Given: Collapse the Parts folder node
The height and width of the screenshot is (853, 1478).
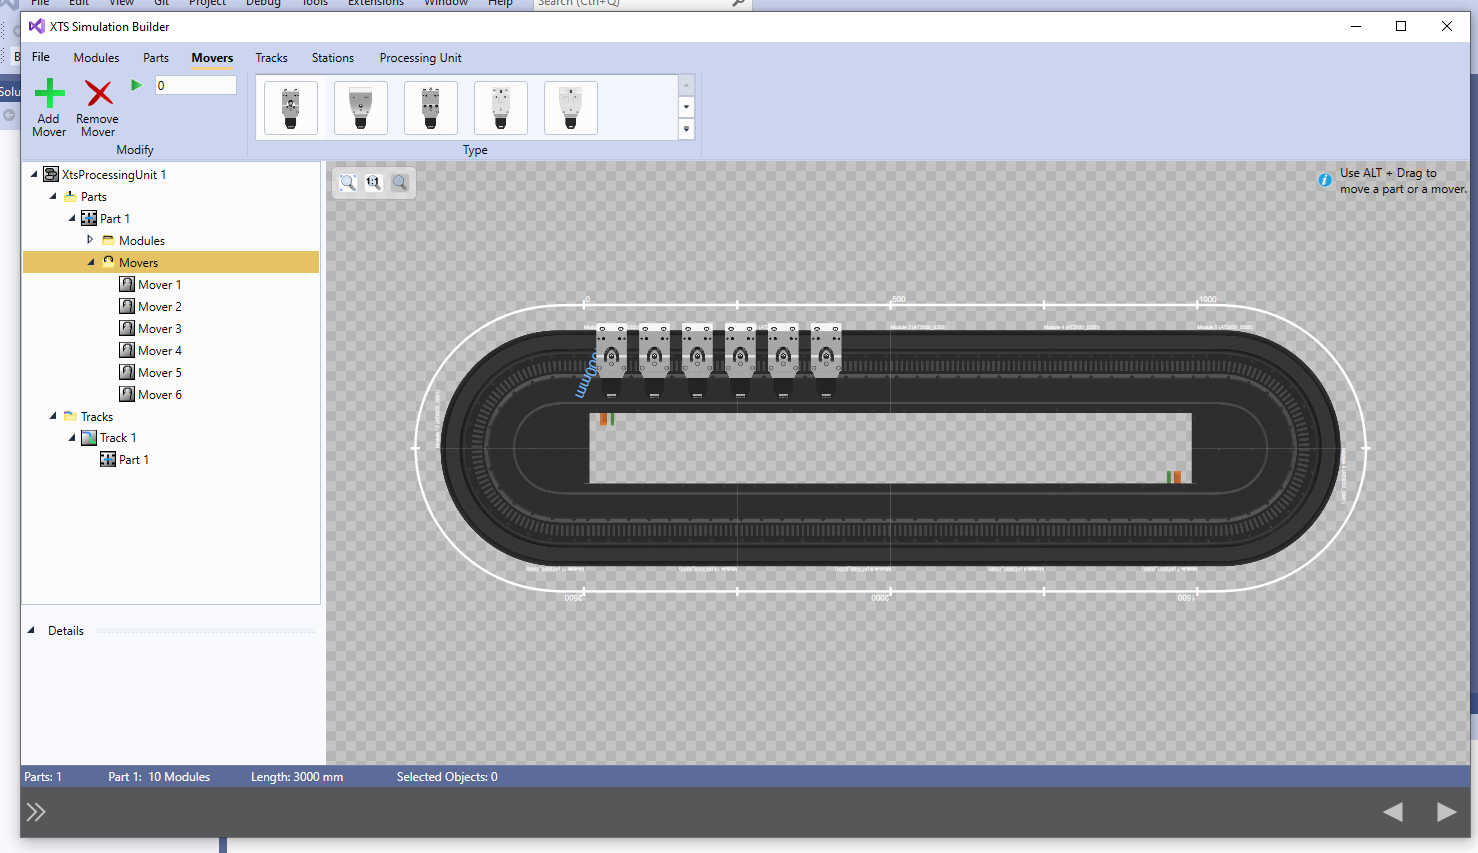Looking at the screenshot, I should point(53,196).
